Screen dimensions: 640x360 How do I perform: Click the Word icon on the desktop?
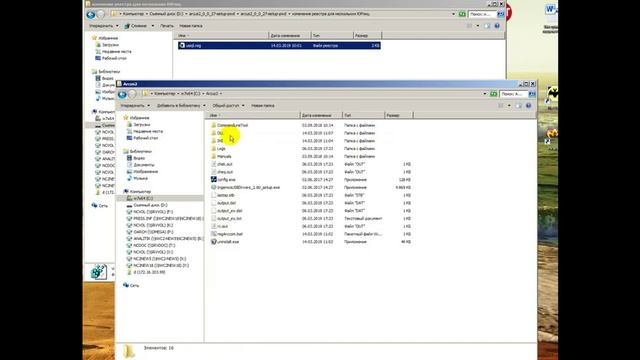551,9
